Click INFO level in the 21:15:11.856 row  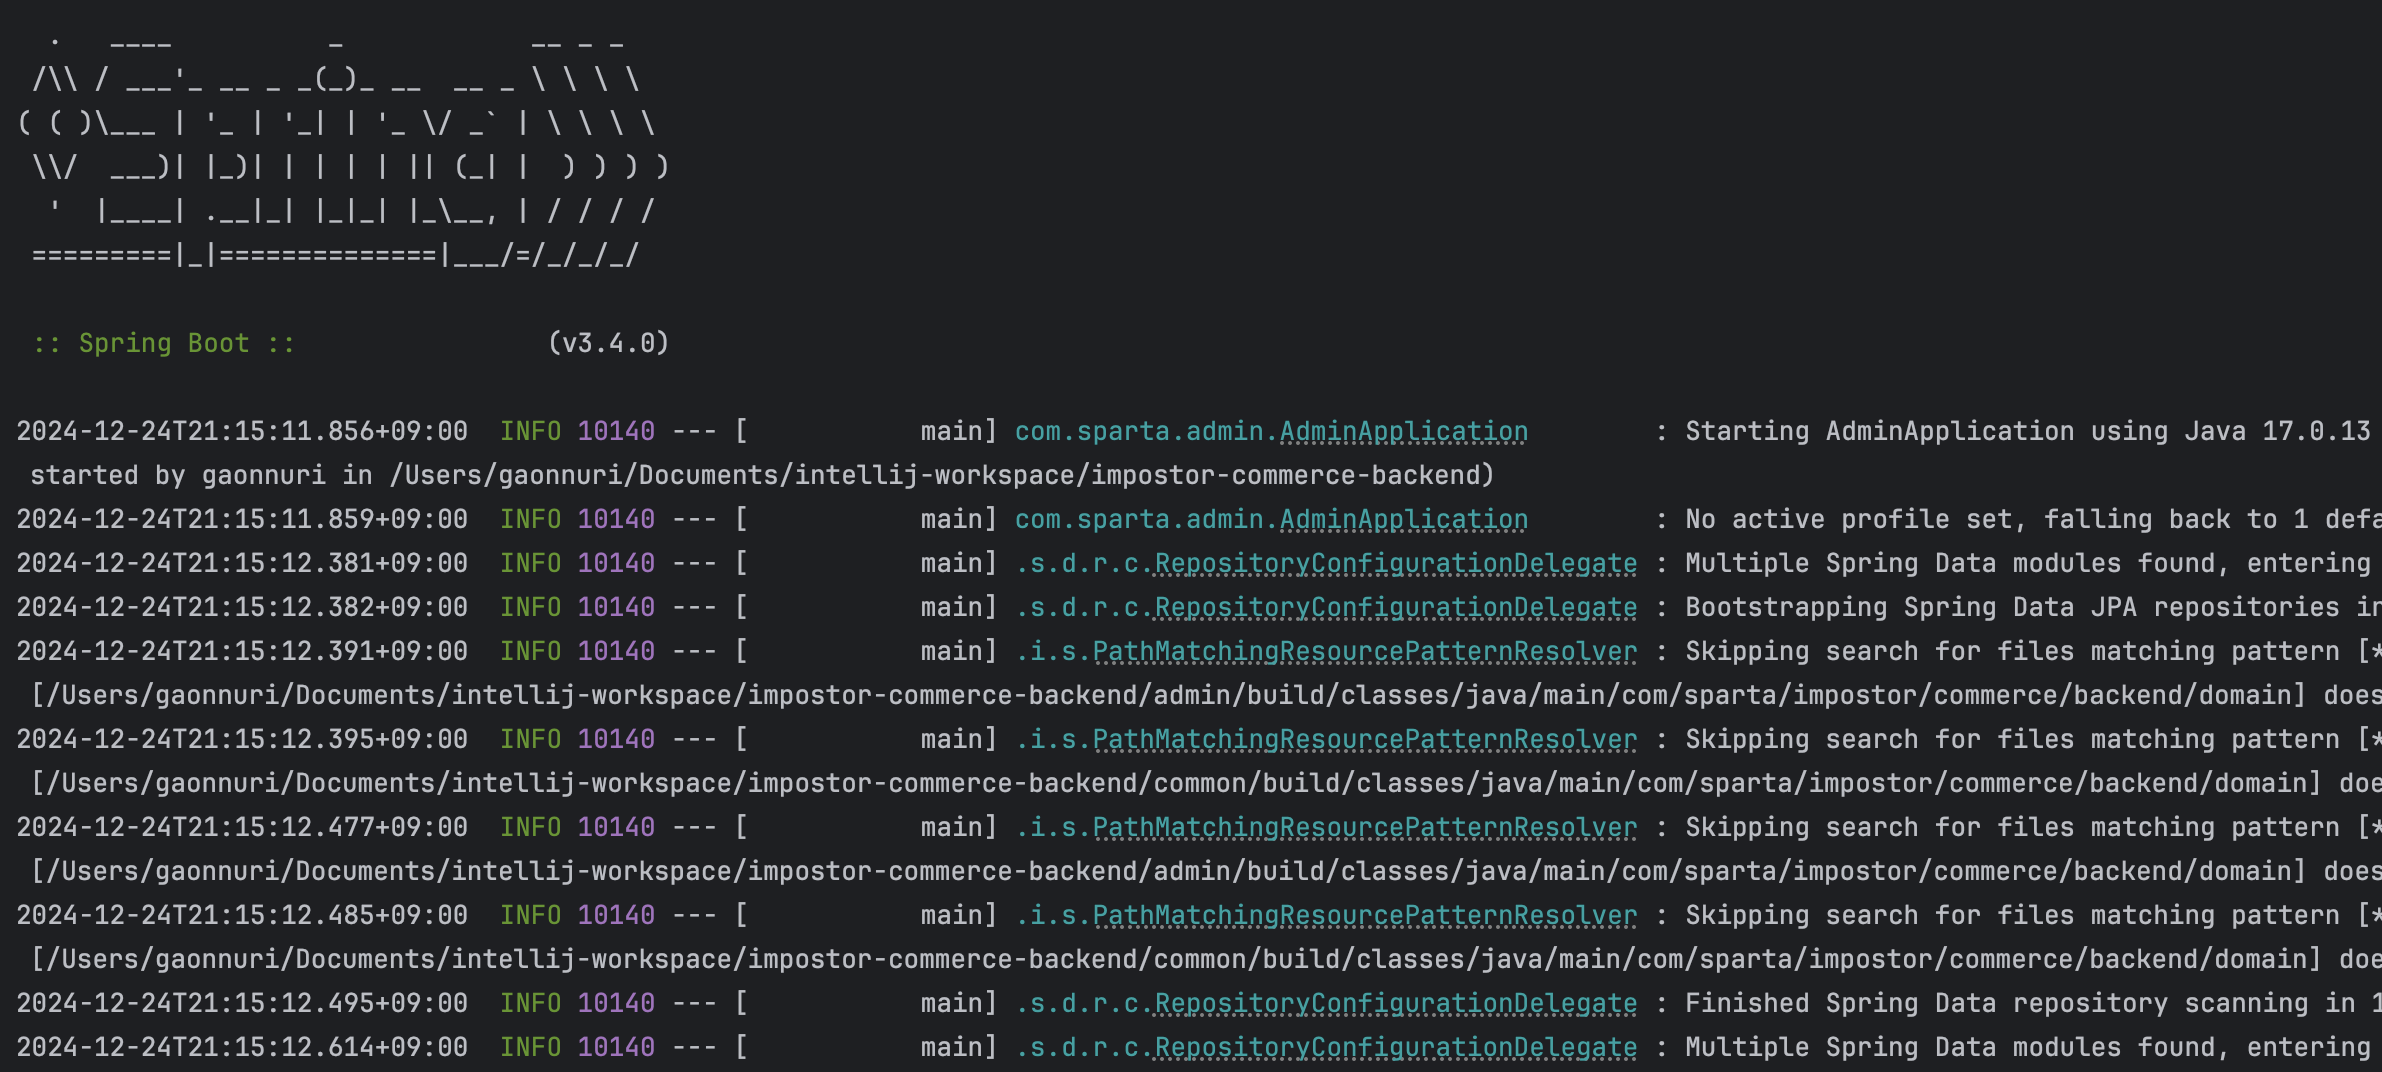tap(531, 431)
